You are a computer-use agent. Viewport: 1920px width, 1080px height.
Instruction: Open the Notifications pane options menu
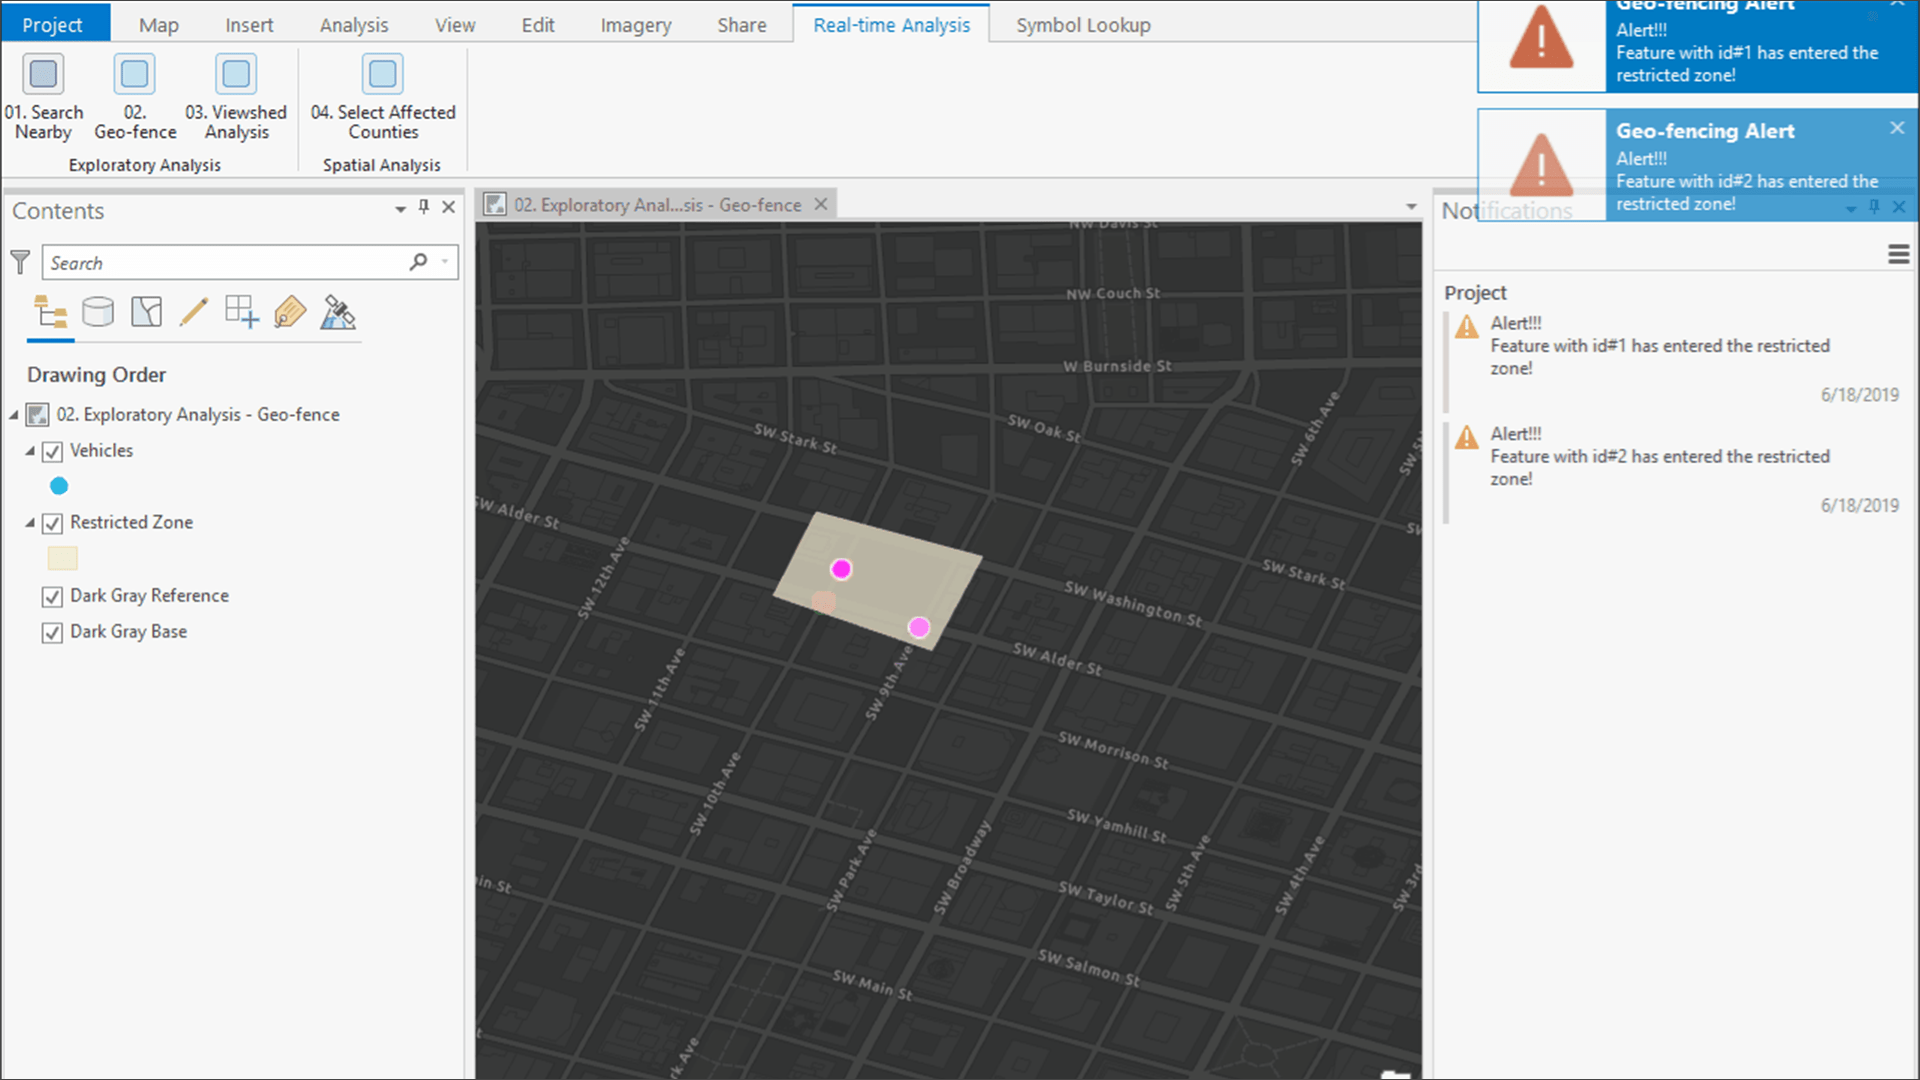(x=1899, y=255)
